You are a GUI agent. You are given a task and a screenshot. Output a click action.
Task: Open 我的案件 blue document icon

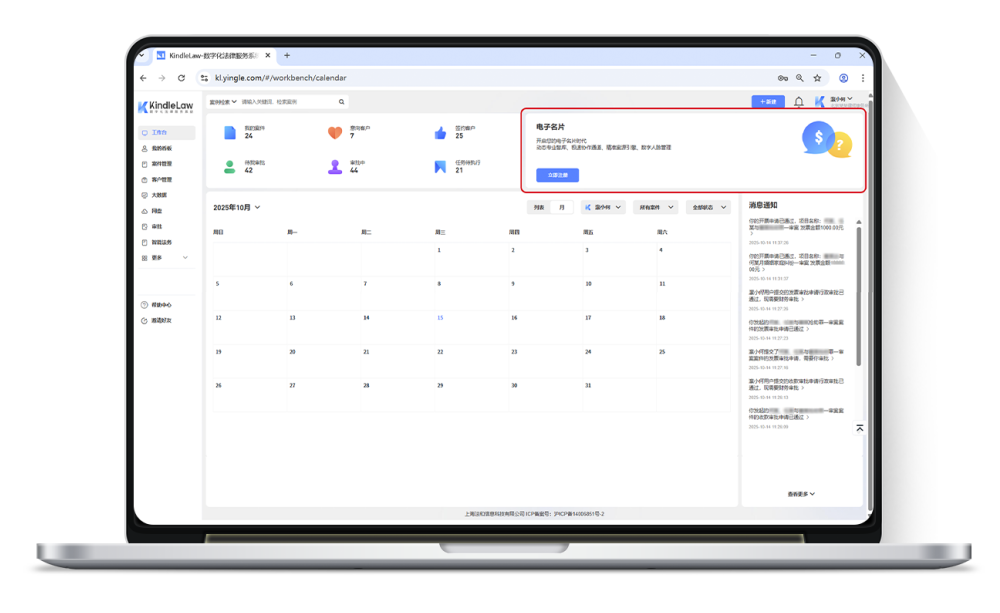pos(230,133)
